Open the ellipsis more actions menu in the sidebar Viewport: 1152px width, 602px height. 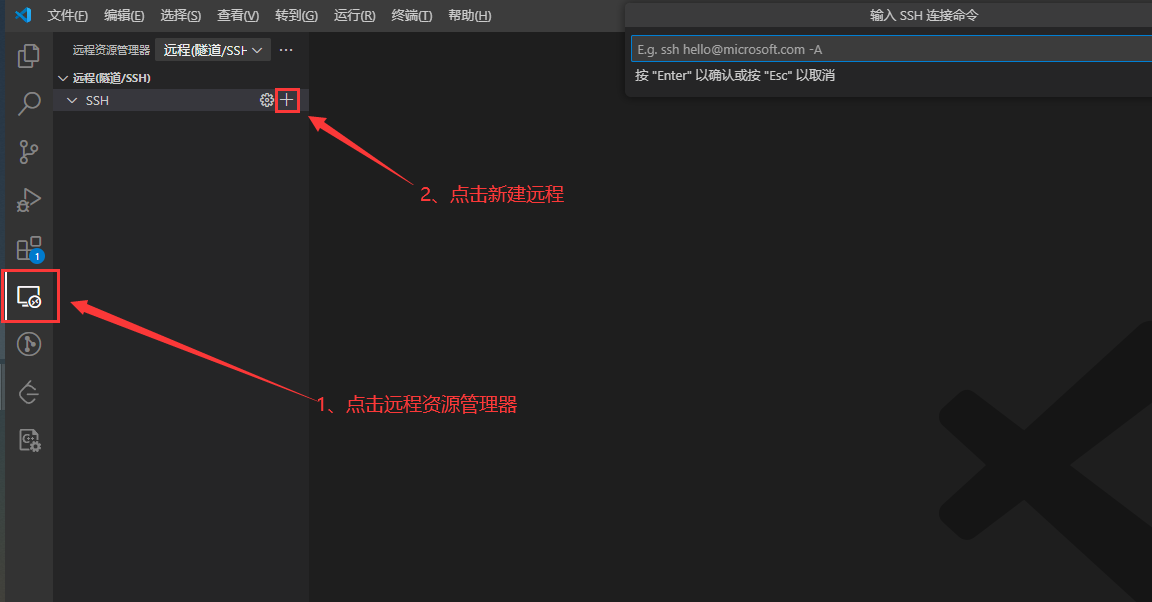click(x=287, y=50)
